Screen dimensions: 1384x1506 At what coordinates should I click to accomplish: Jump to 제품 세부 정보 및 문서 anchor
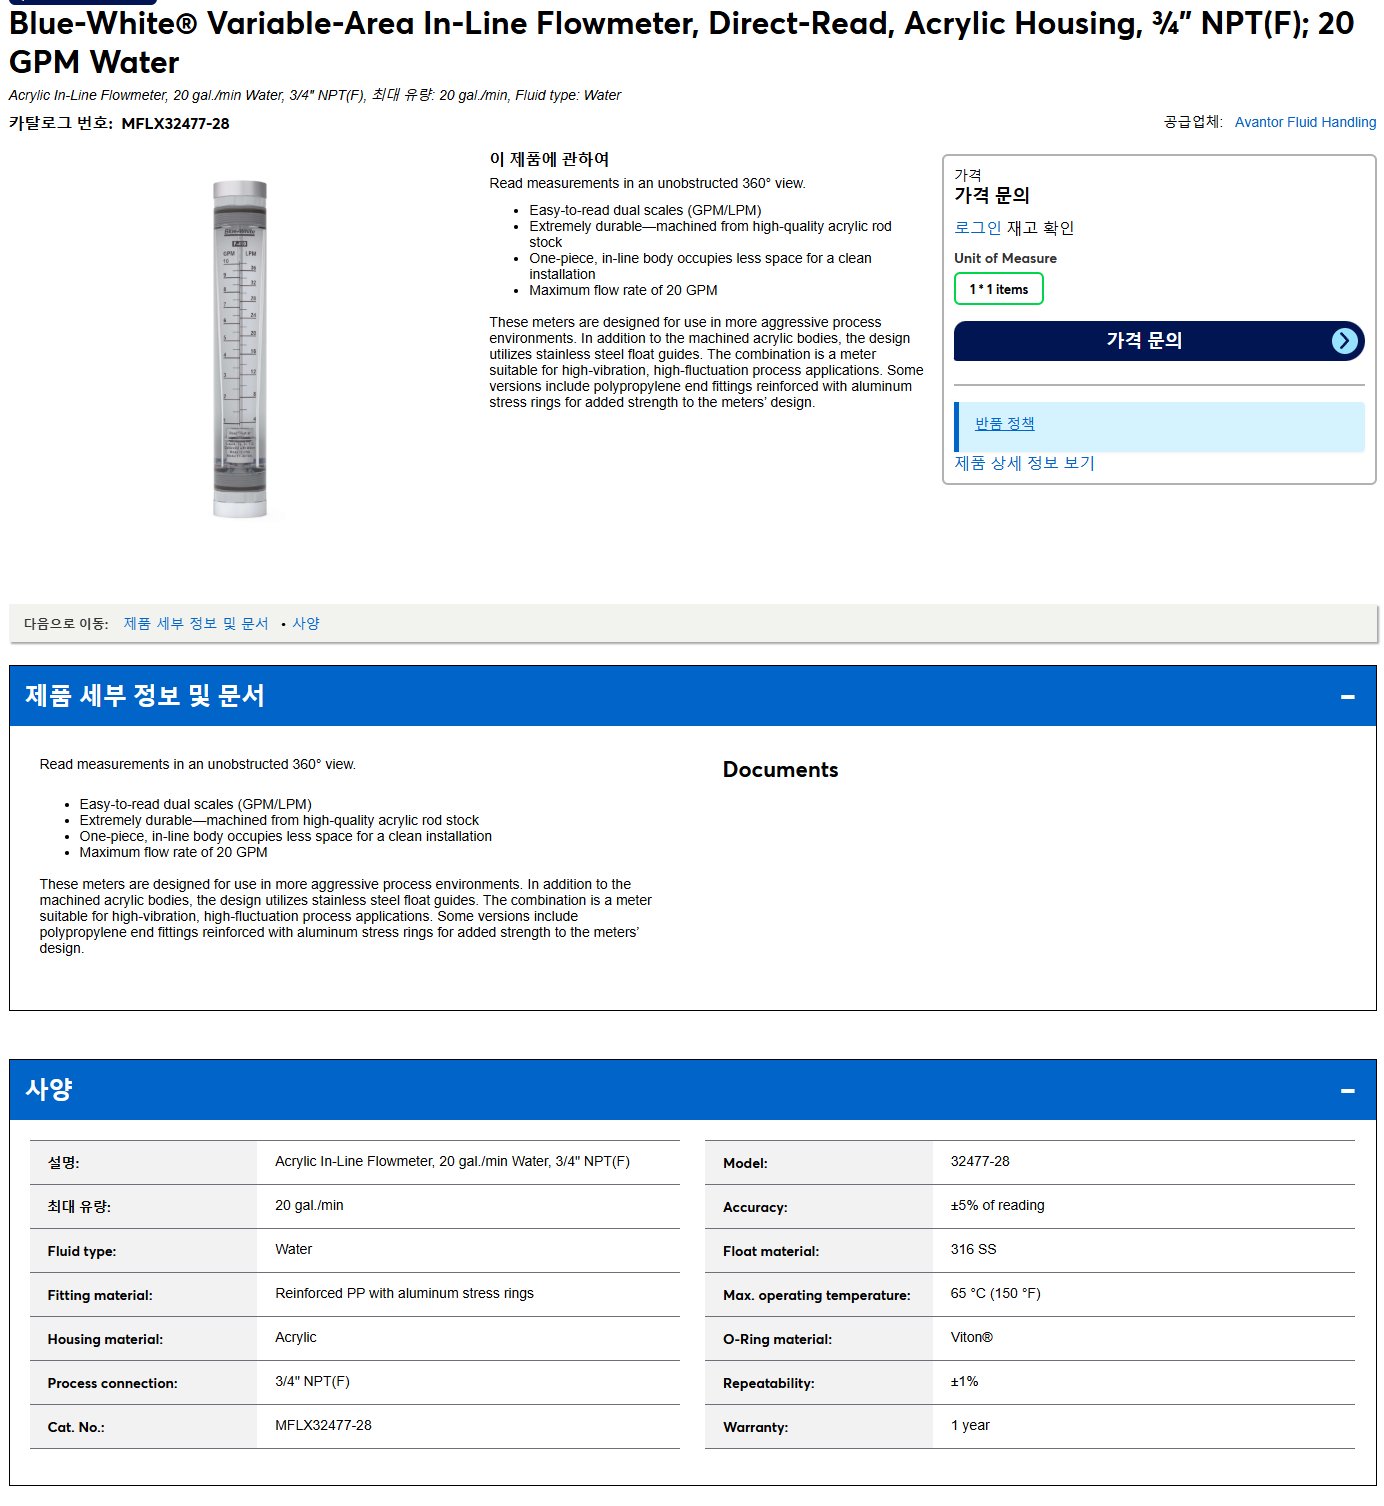pyautogui.click(x=196, y=623)
